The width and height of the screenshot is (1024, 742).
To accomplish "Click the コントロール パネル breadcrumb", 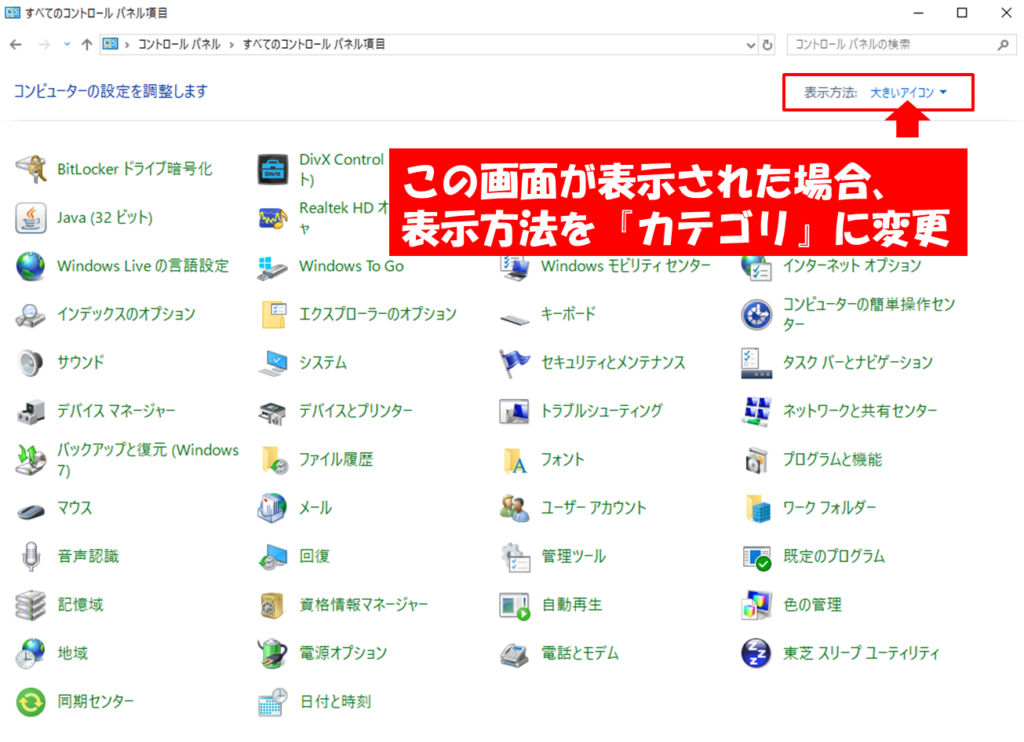I will coord(178,44).
